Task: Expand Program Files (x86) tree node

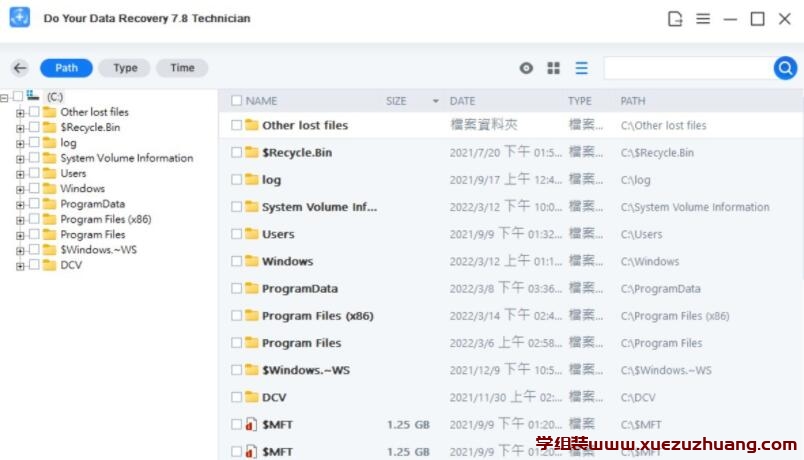Action: pos(20,220)
